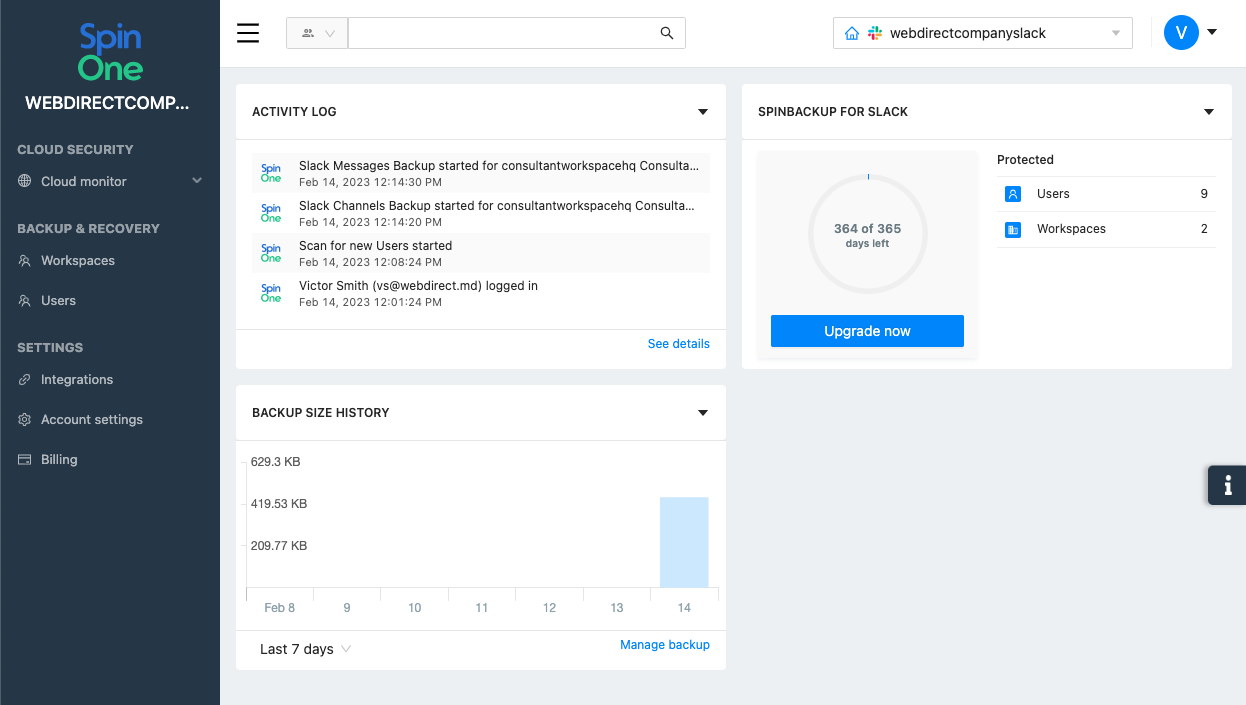The image size is (1246, 705).
Task: Open the user type search filter dropdown
Action: point(316,33)
